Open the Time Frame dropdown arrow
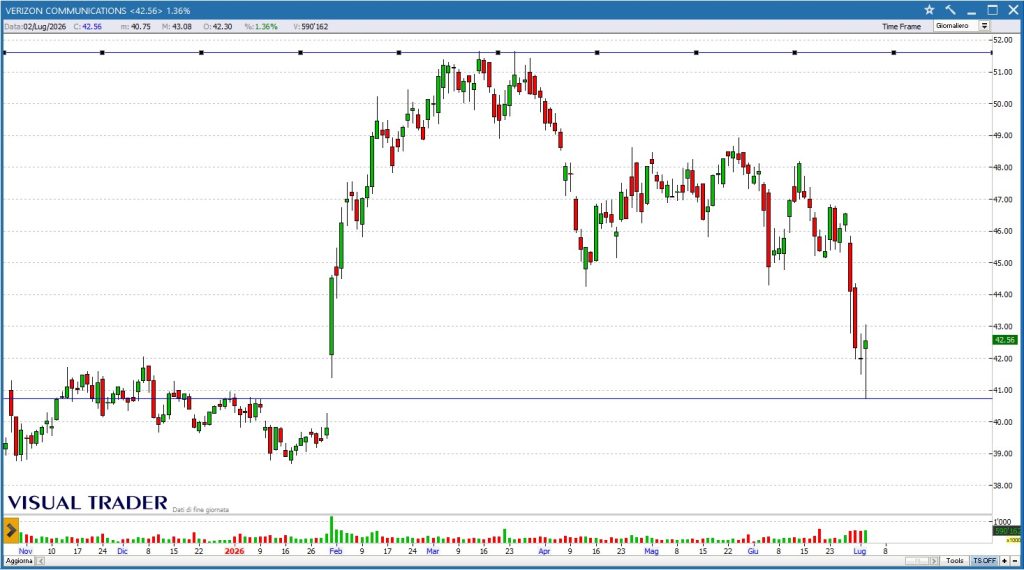1024x570 pixels. tap(984, 26)
